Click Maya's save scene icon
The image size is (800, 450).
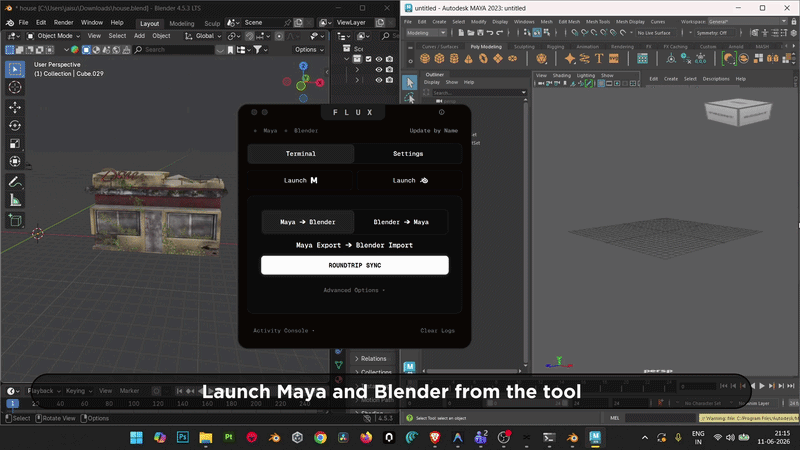point(480,33)
